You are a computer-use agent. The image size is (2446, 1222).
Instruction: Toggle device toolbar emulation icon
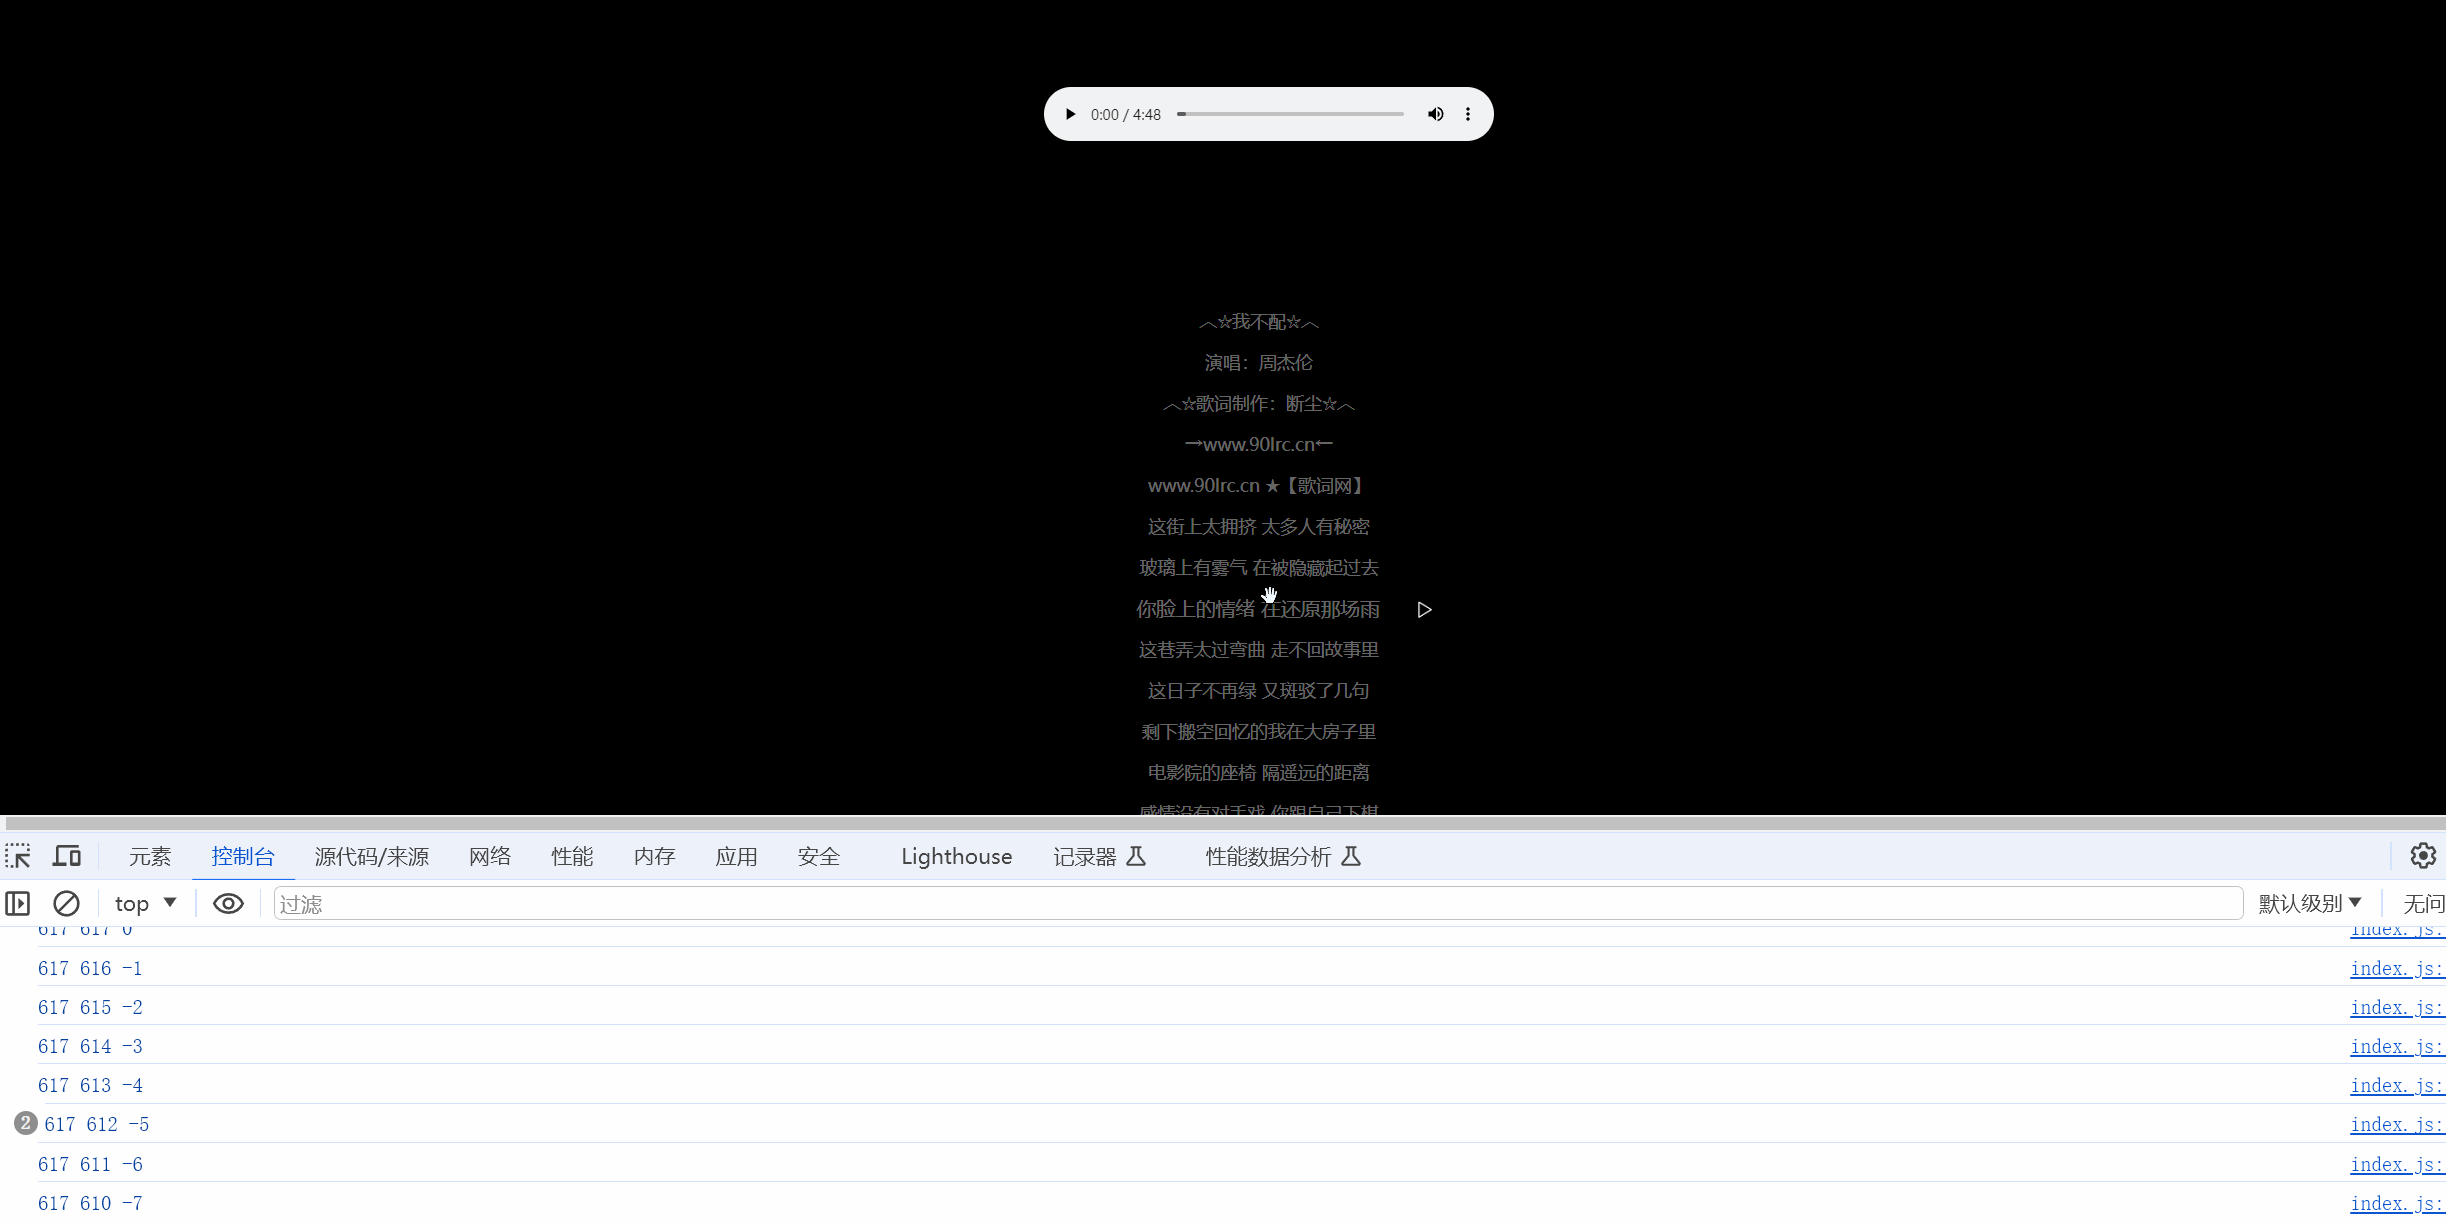(x=67, y=856)
